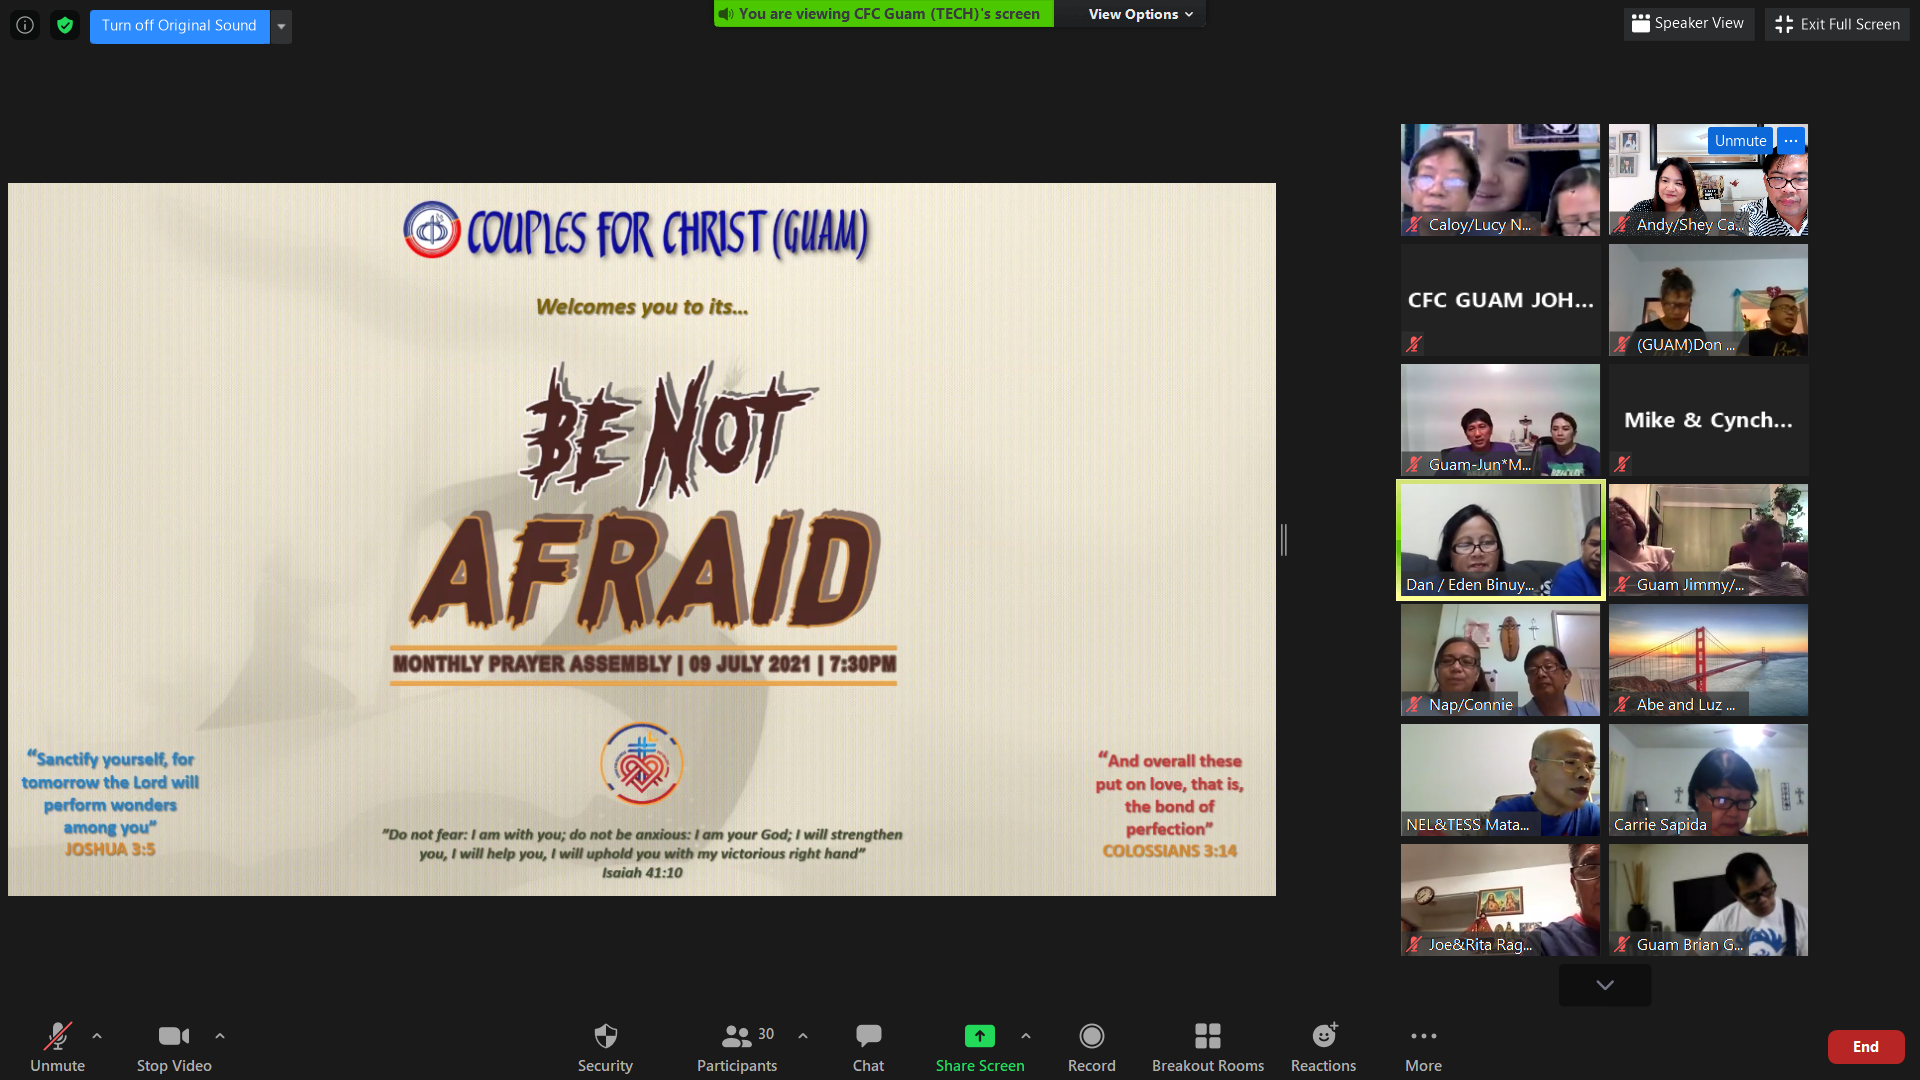Open Reactions menu

[x=1323, y=1046]
